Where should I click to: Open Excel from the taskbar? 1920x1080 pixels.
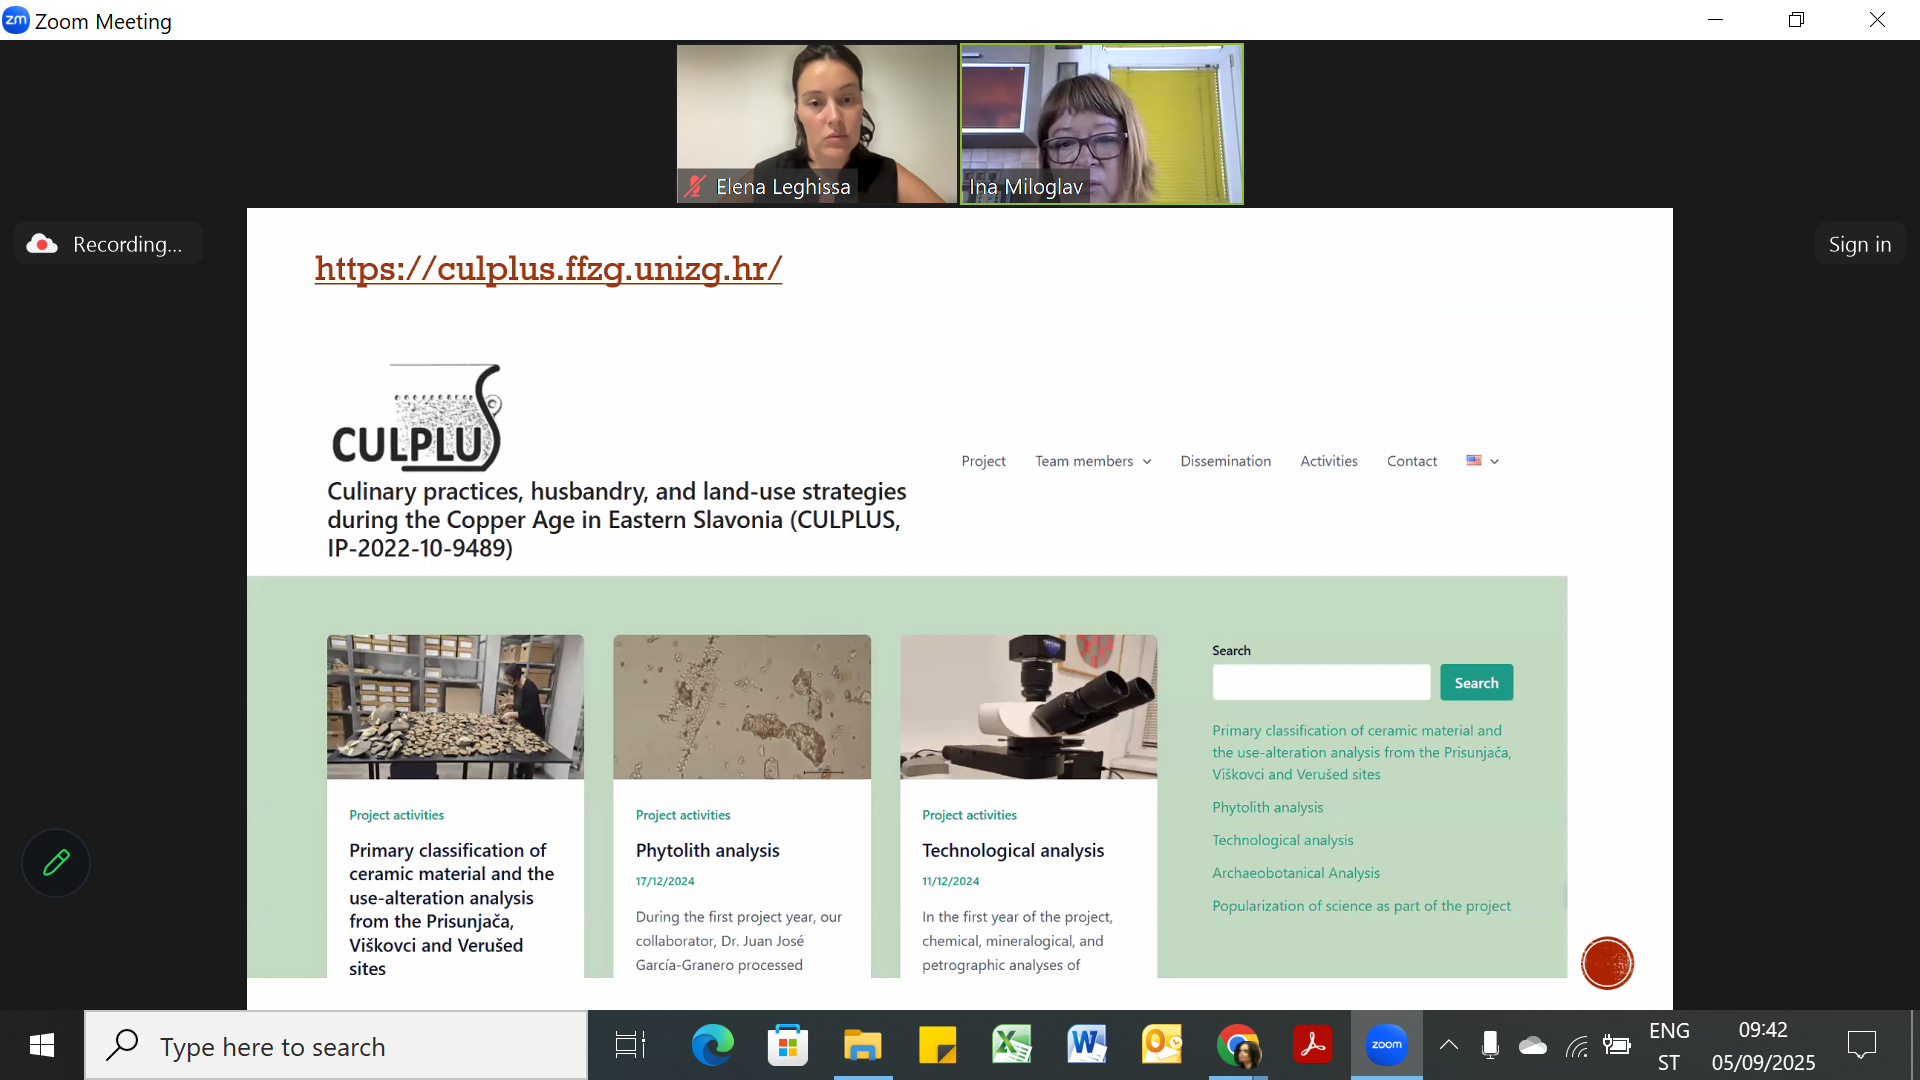(1011, 1046)
